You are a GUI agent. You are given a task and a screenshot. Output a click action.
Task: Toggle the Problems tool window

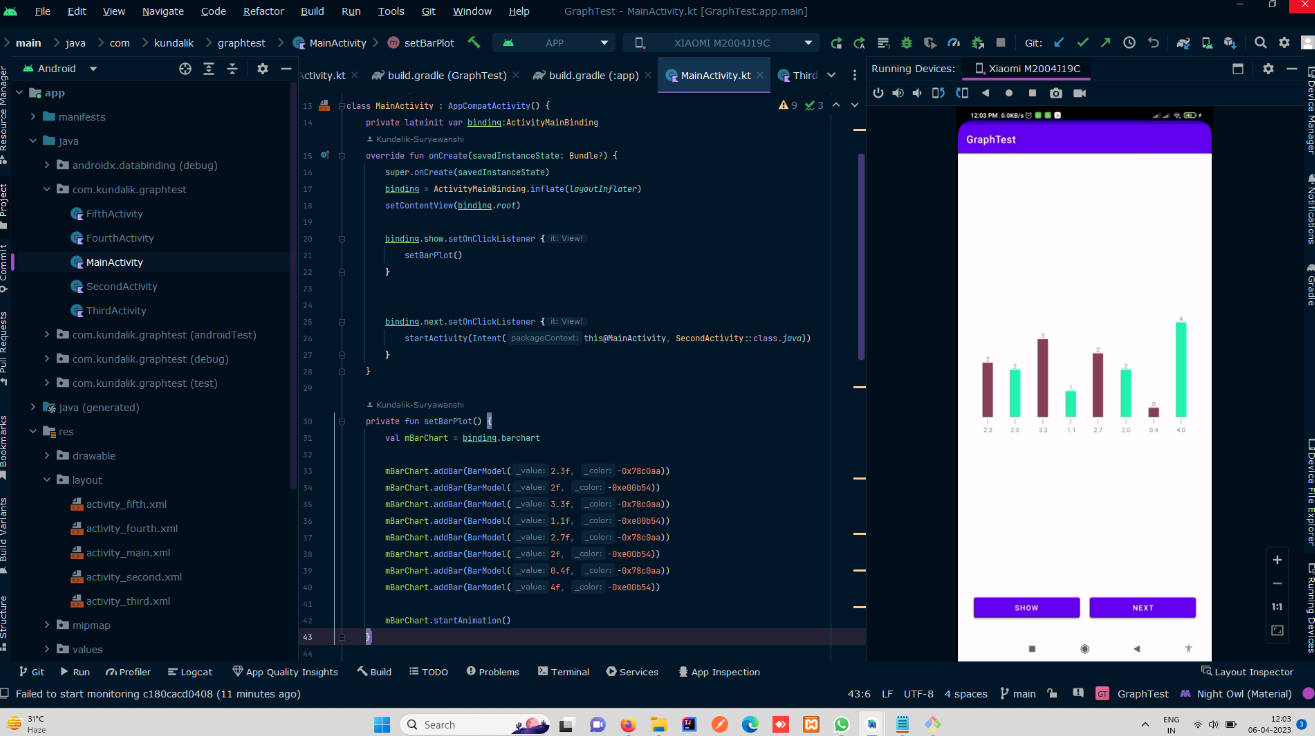point(492,672)
